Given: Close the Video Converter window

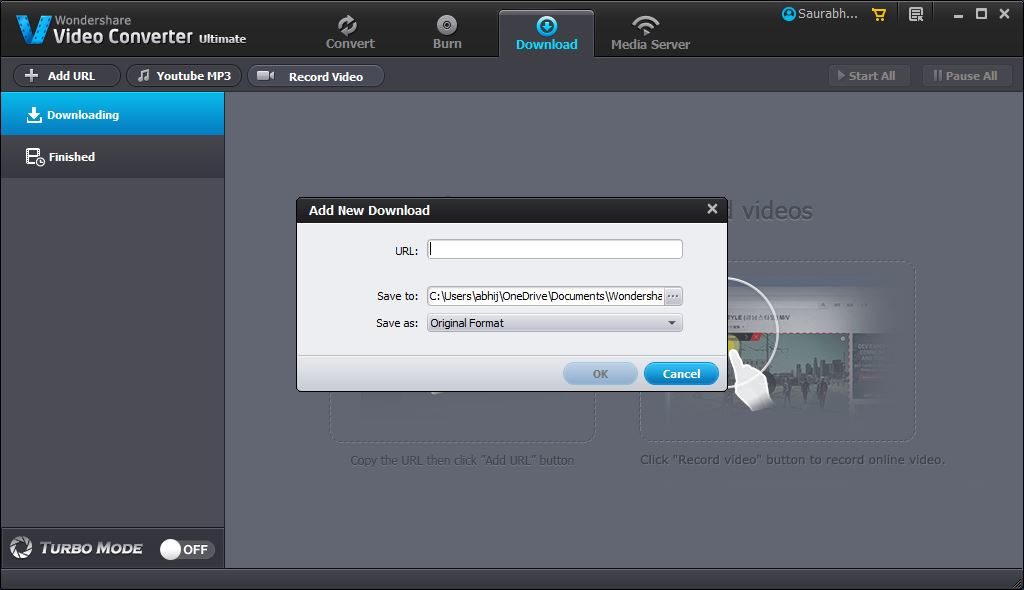Looking at the screenshot, I should (1004, 14).
